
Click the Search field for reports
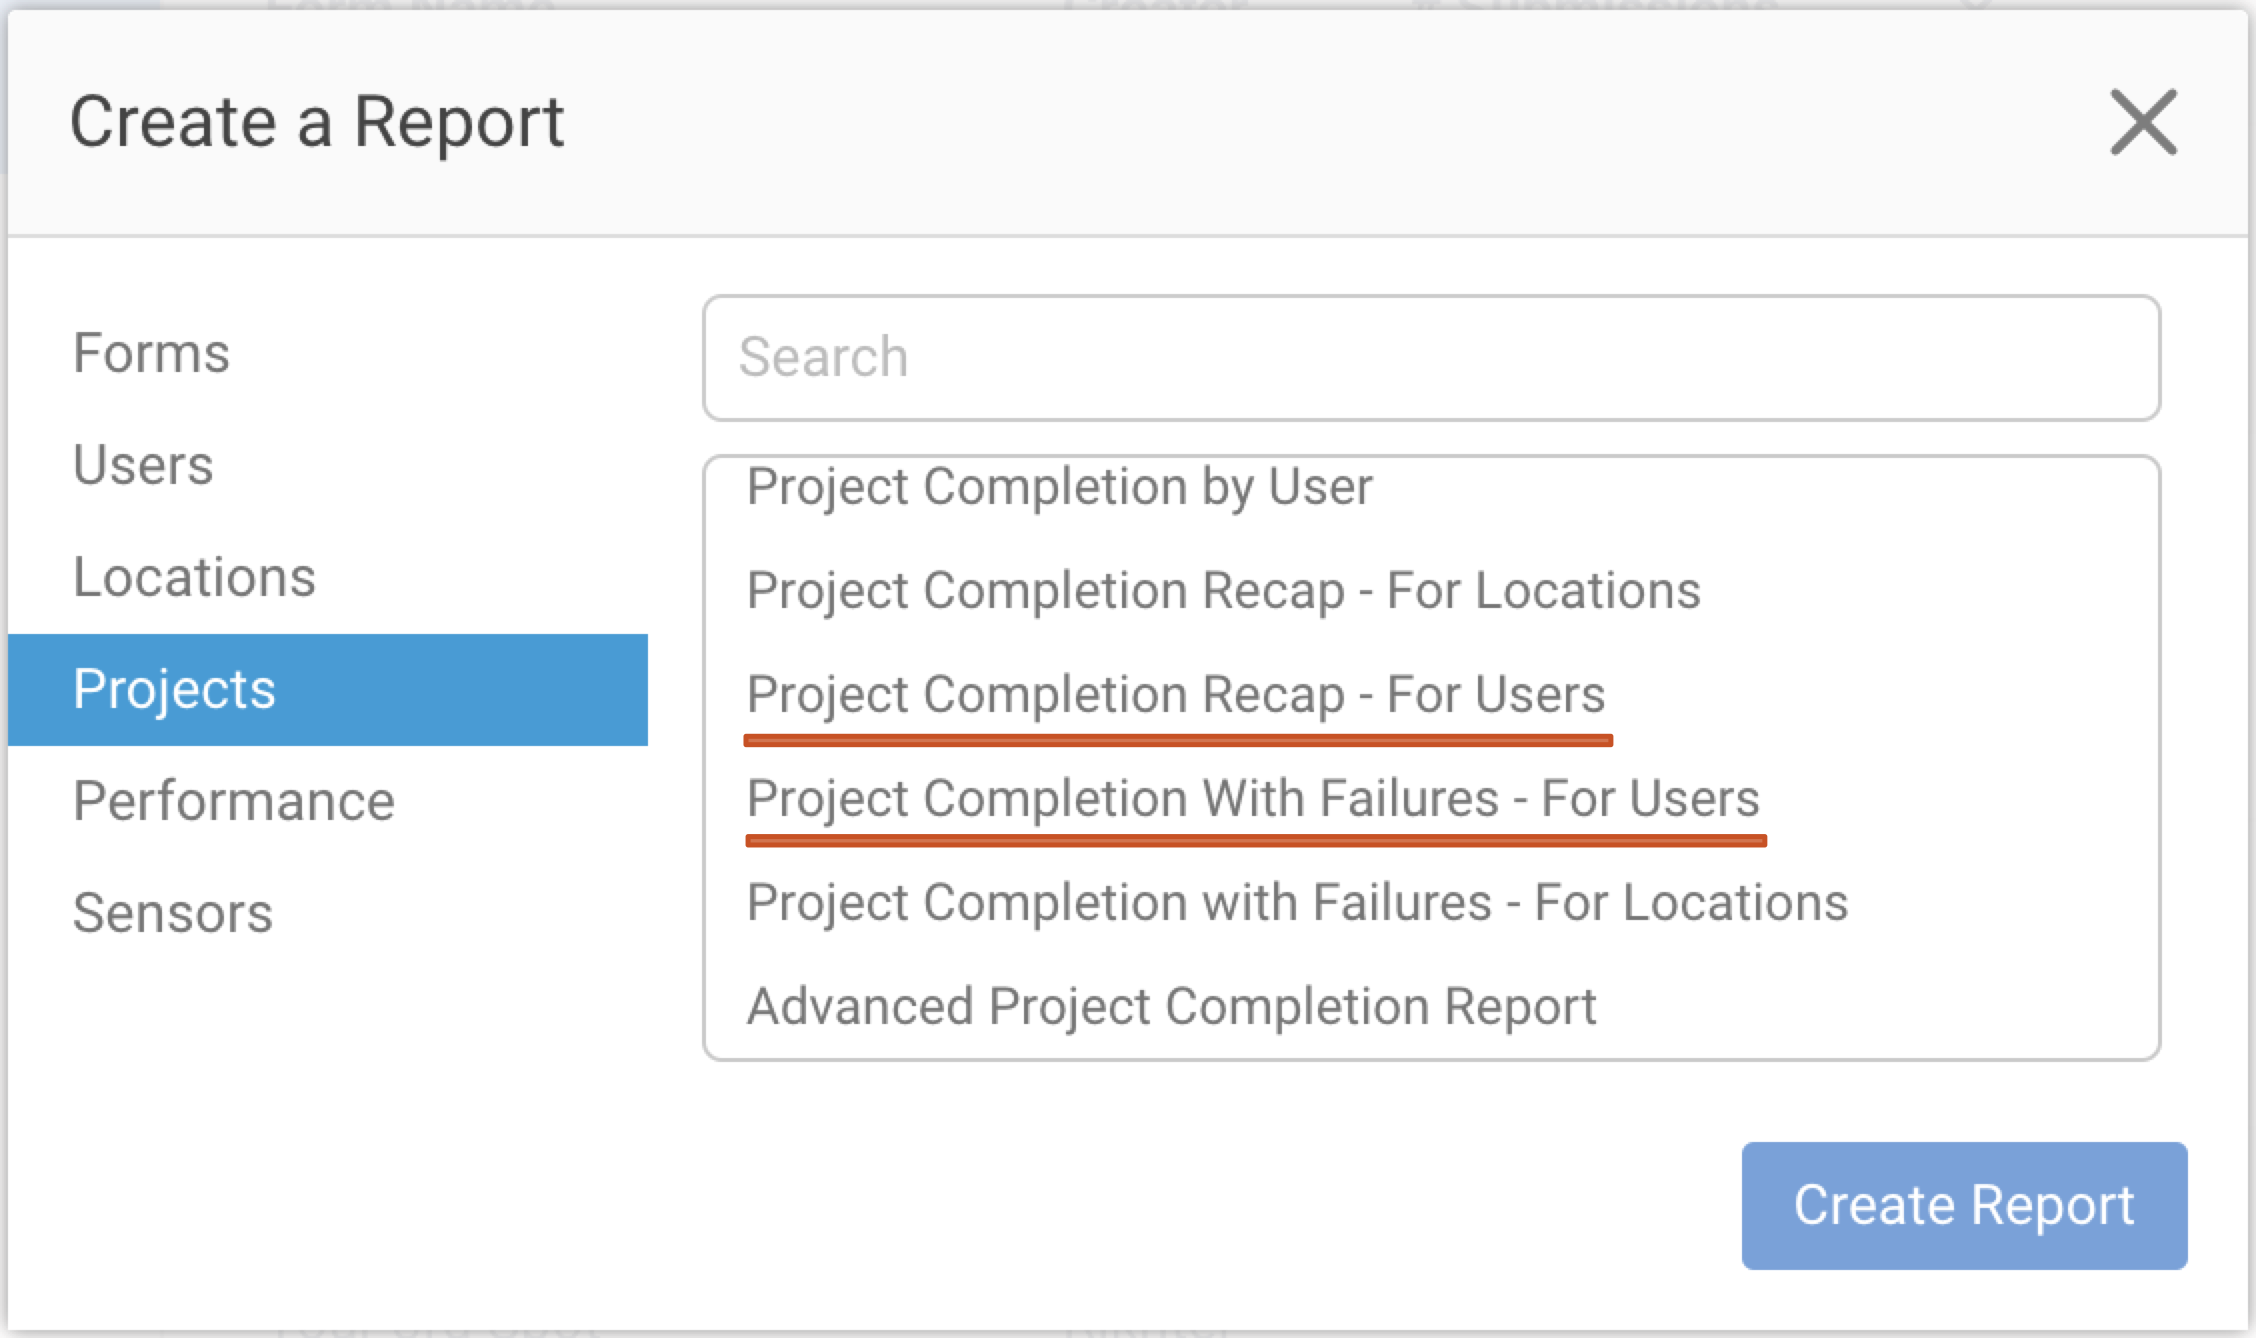[1432, 358]
